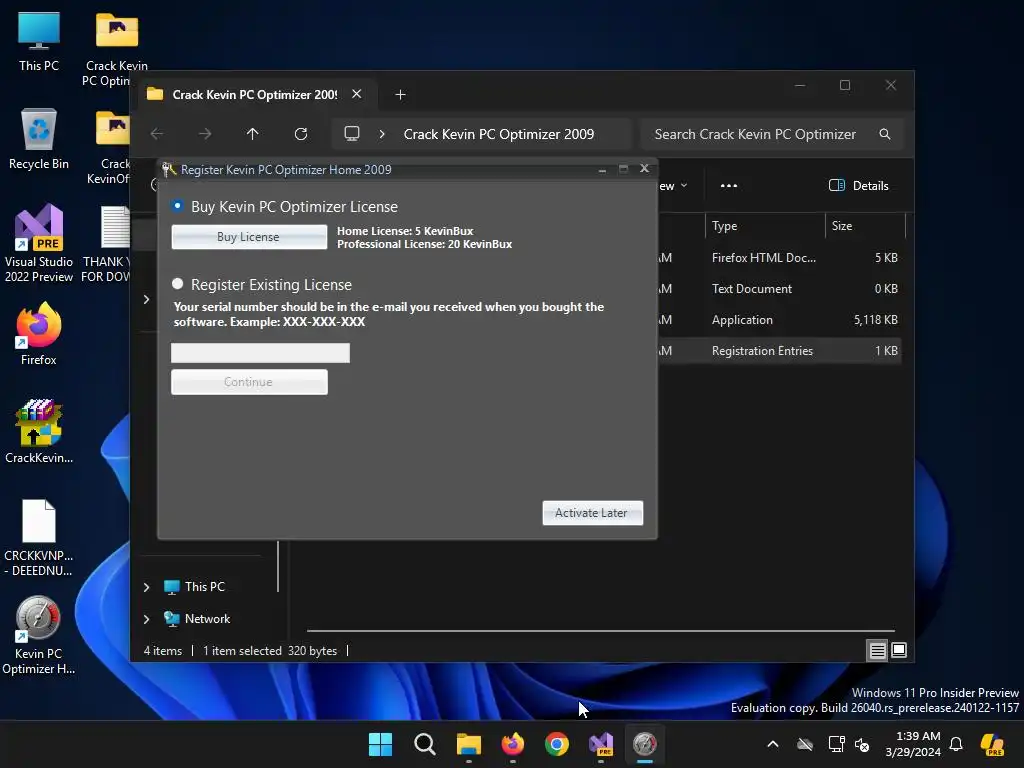Open a new File Explorer tab
Screen dimensions: 1024x768
point(400,95)
